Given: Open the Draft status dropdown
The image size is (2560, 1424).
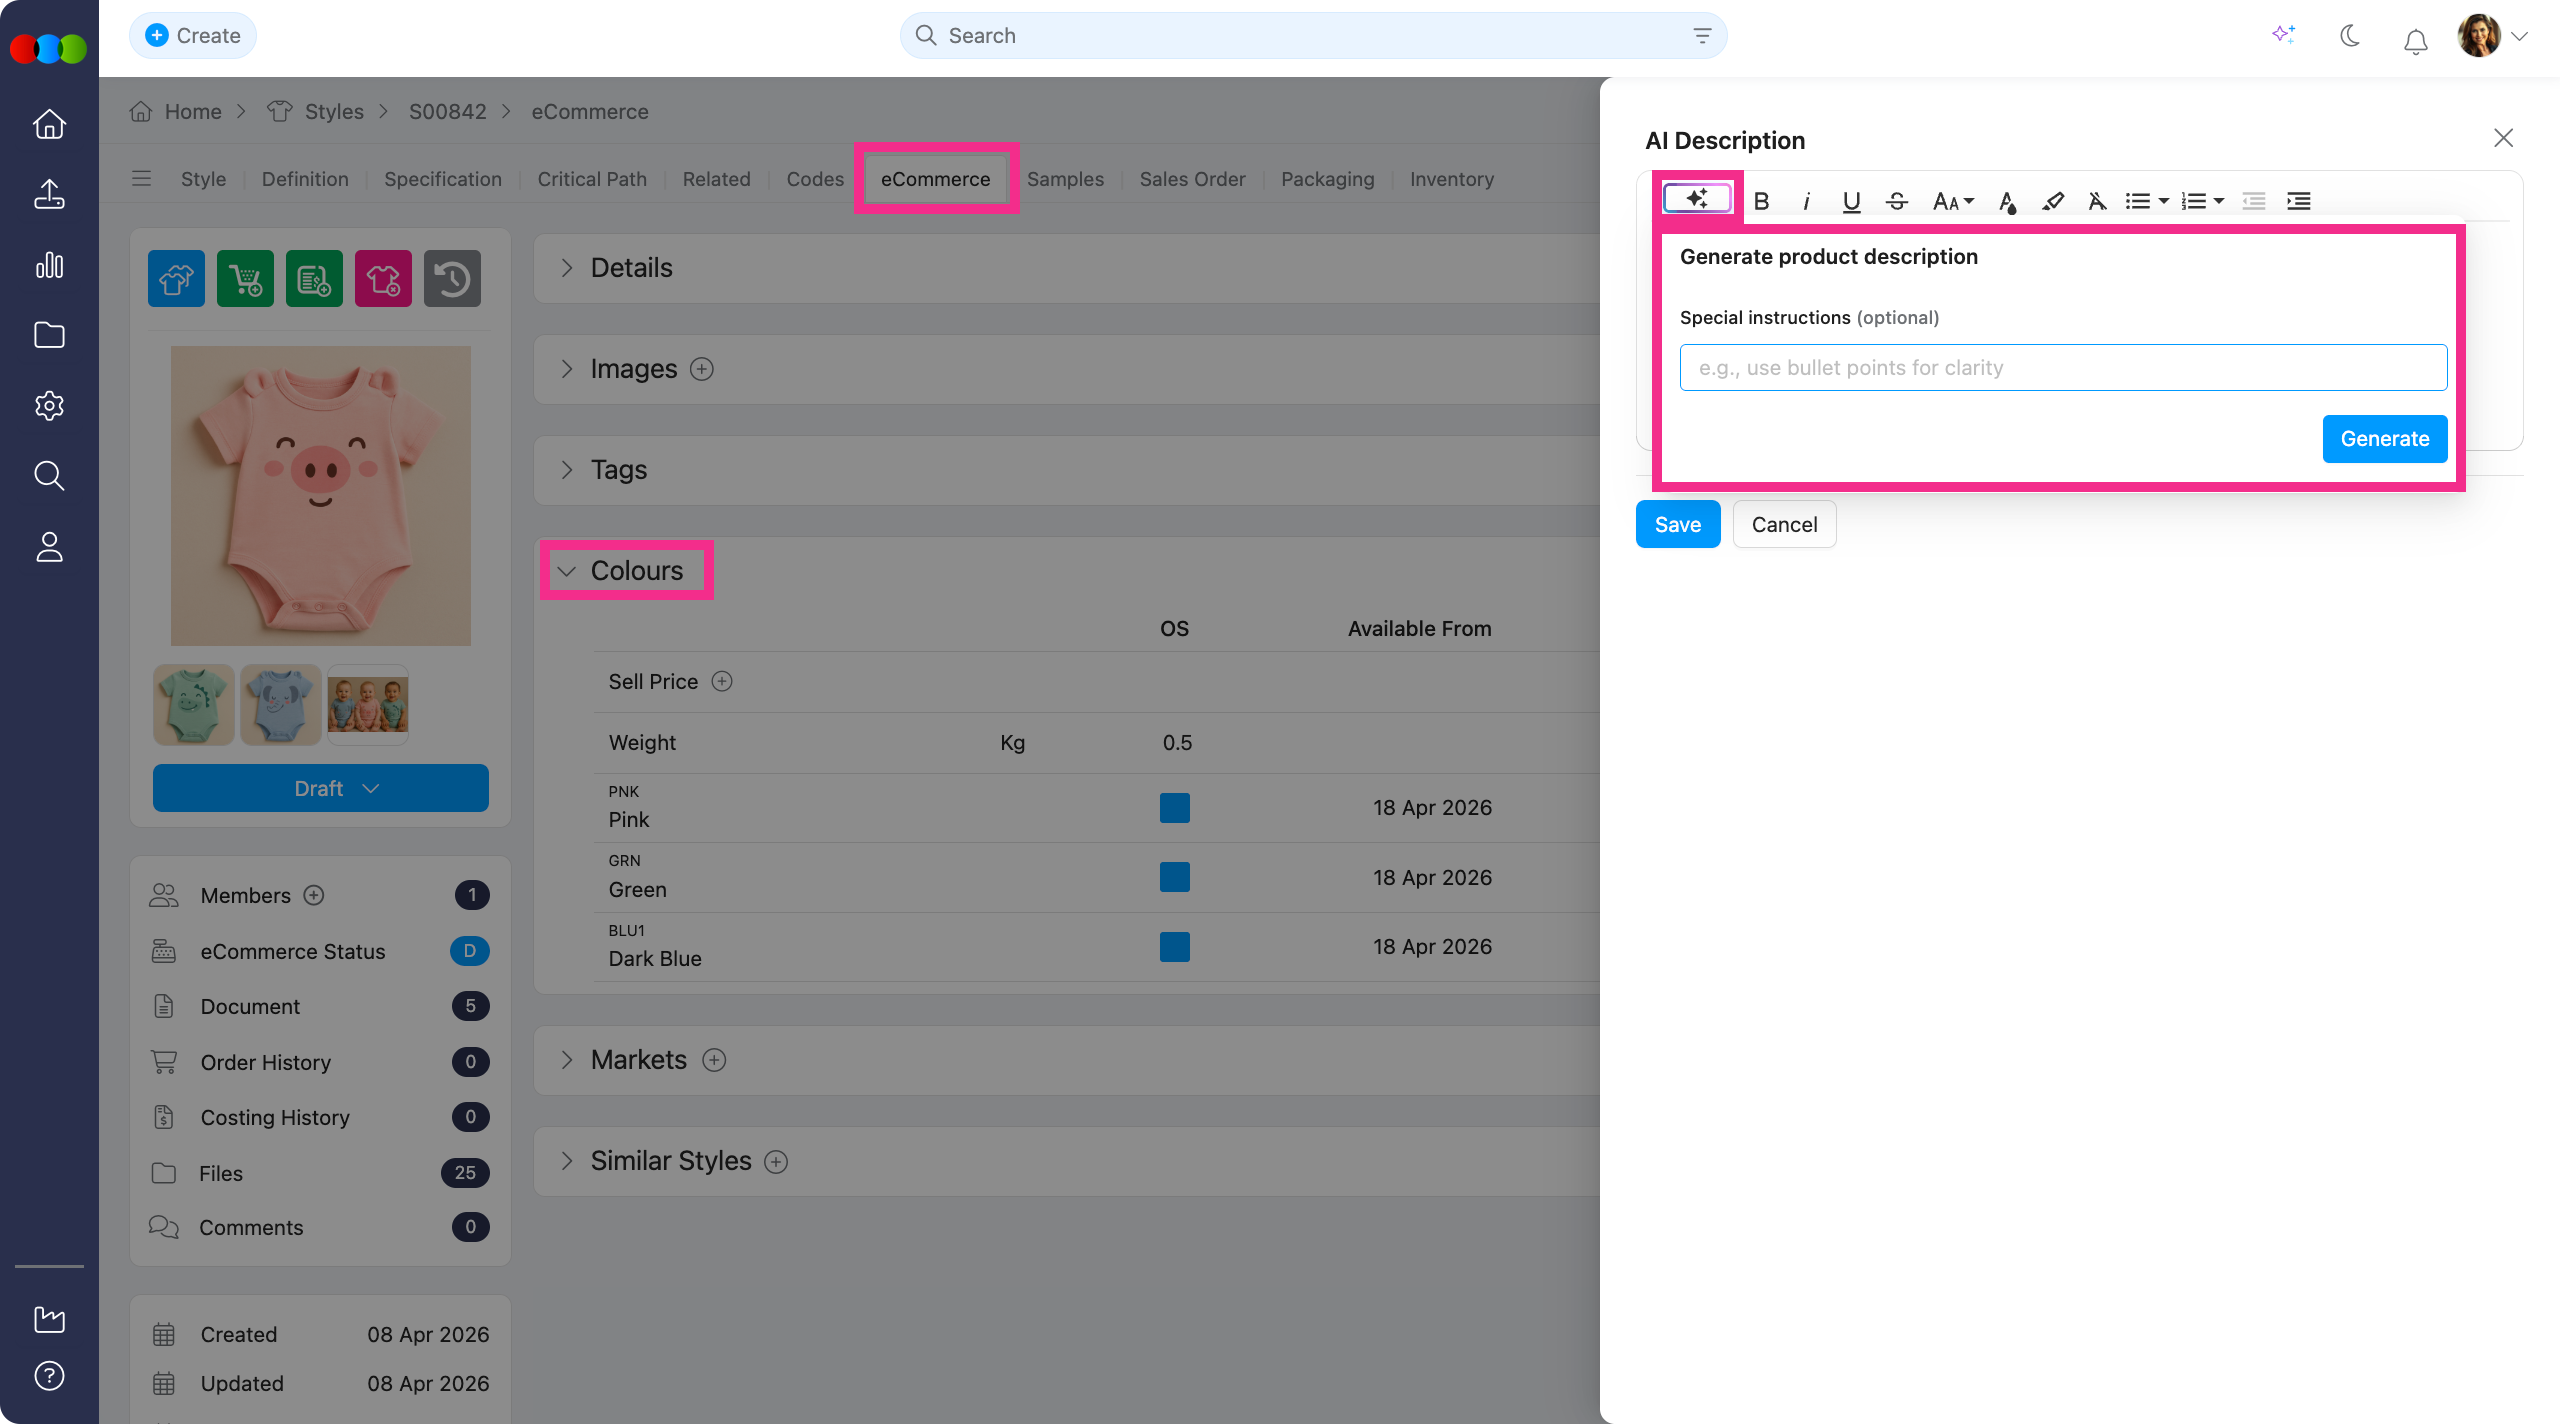Looking at the screenshot, I should coord(320,789).
